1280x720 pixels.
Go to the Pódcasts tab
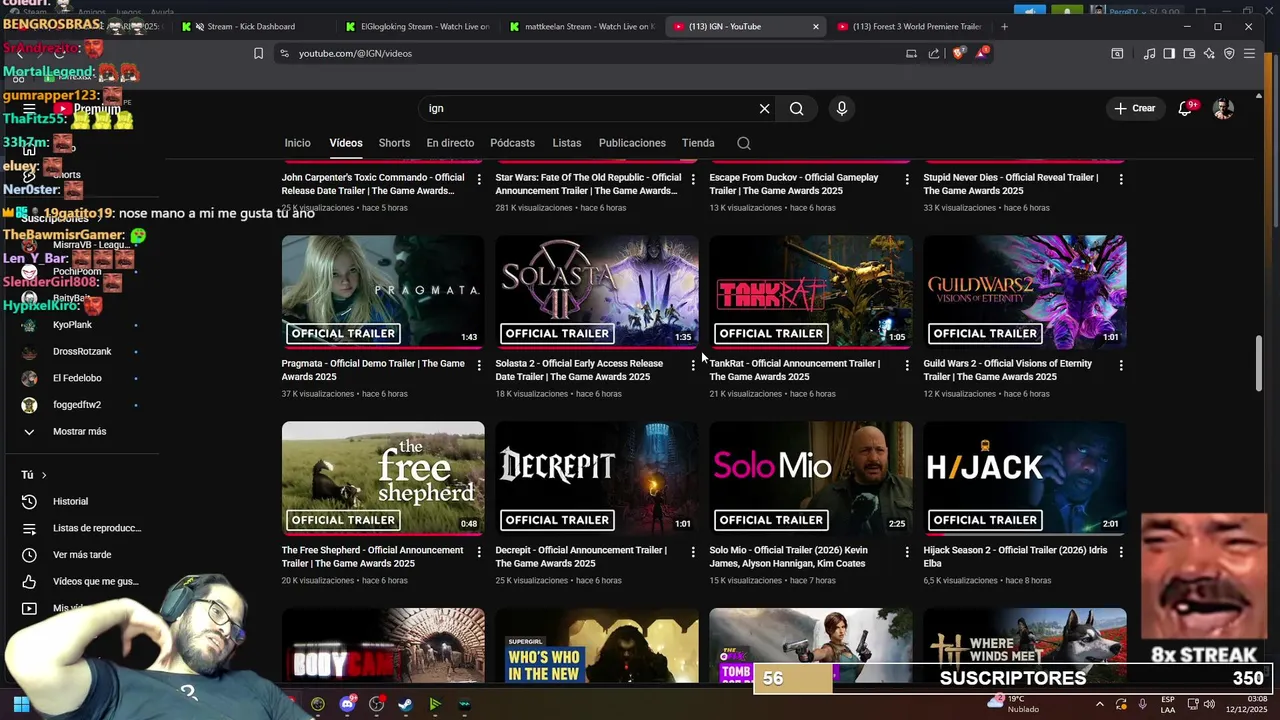pyautogui.click(x=512, y=143)
